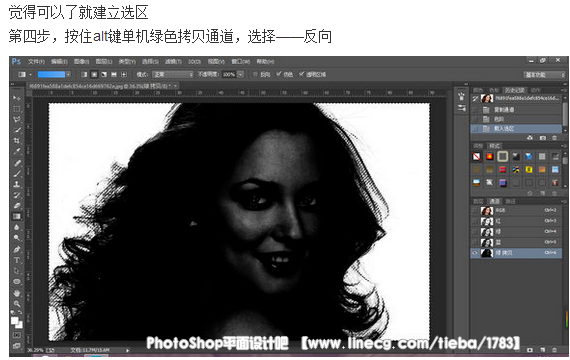The image size is (570, 360).
Task: Select the Zoom tool in the toolbox
Action: tap(17, 304)
